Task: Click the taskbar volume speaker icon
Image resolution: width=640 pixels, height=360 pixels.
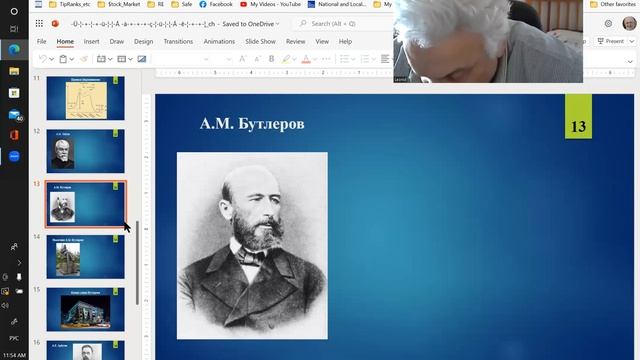Action: (5, 305)
